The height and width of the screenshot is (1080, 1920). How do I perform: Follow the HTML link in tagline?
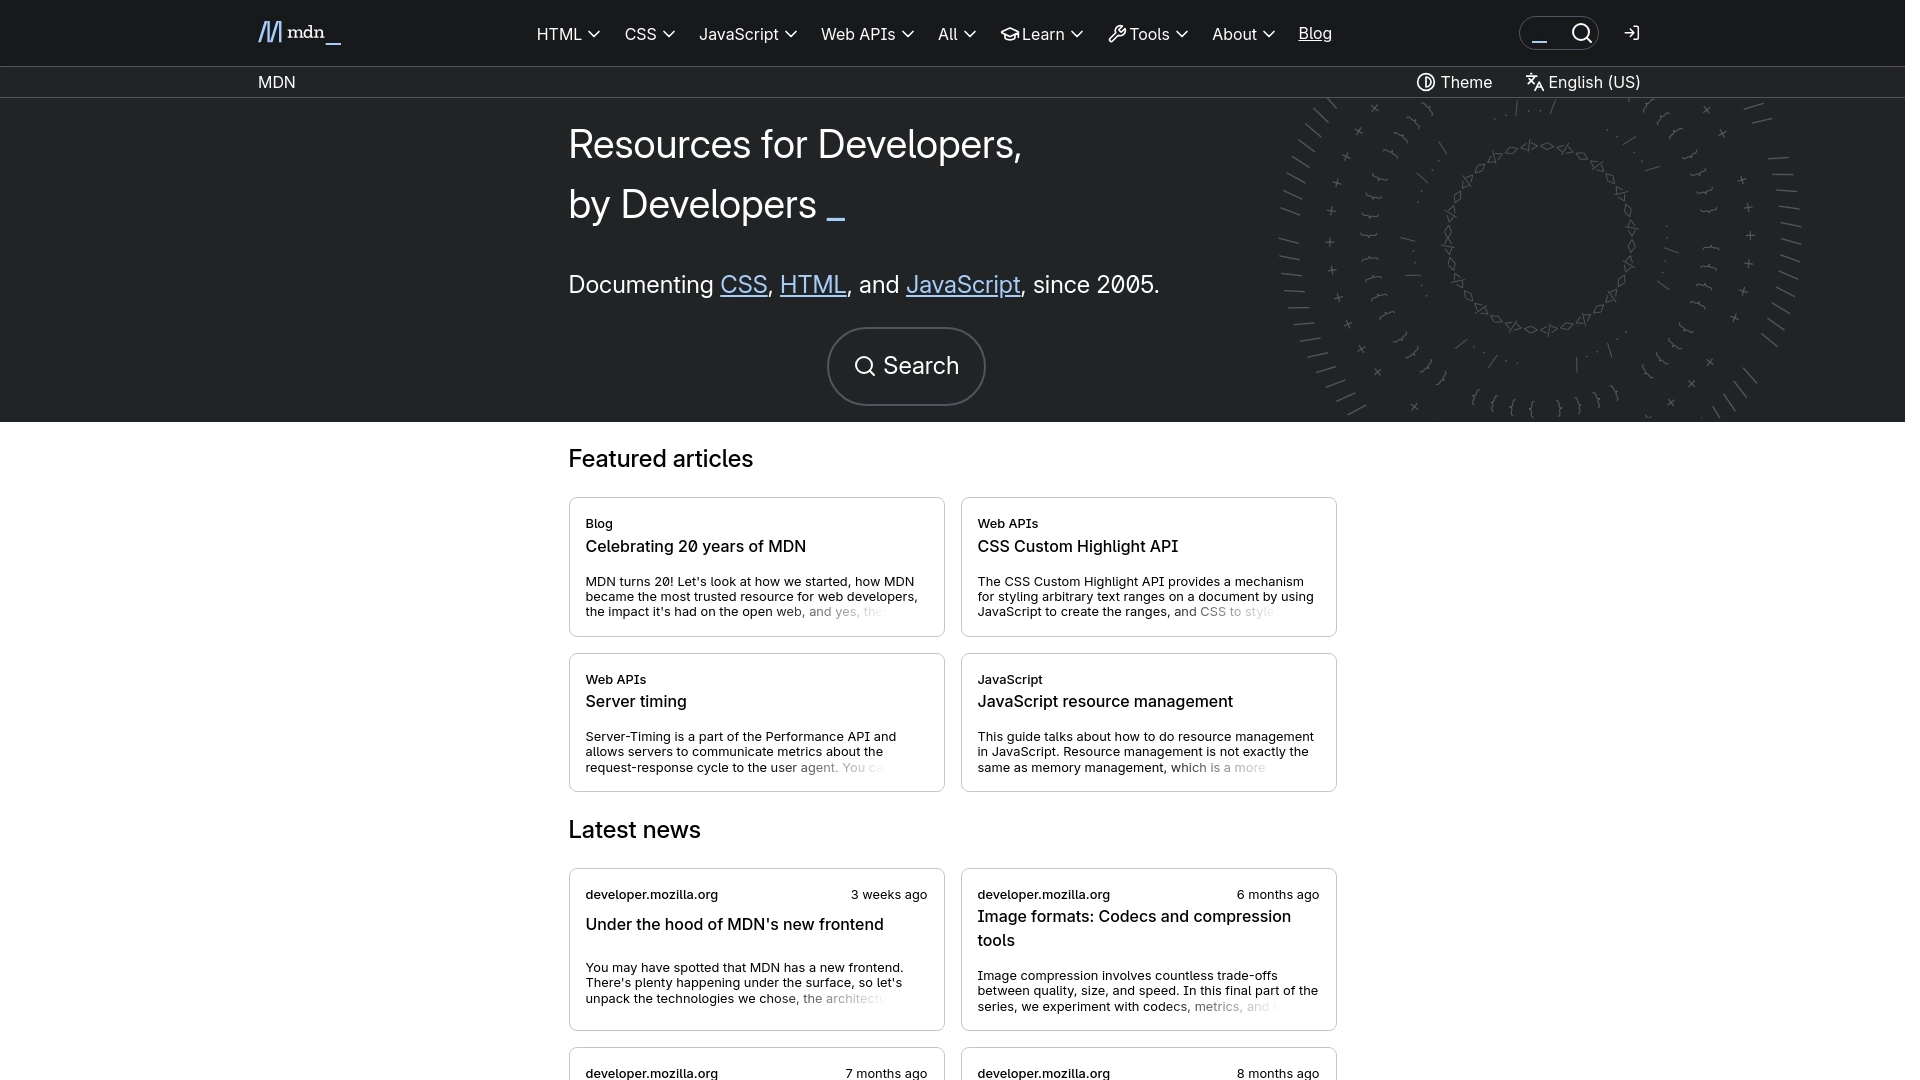(812, 285)
